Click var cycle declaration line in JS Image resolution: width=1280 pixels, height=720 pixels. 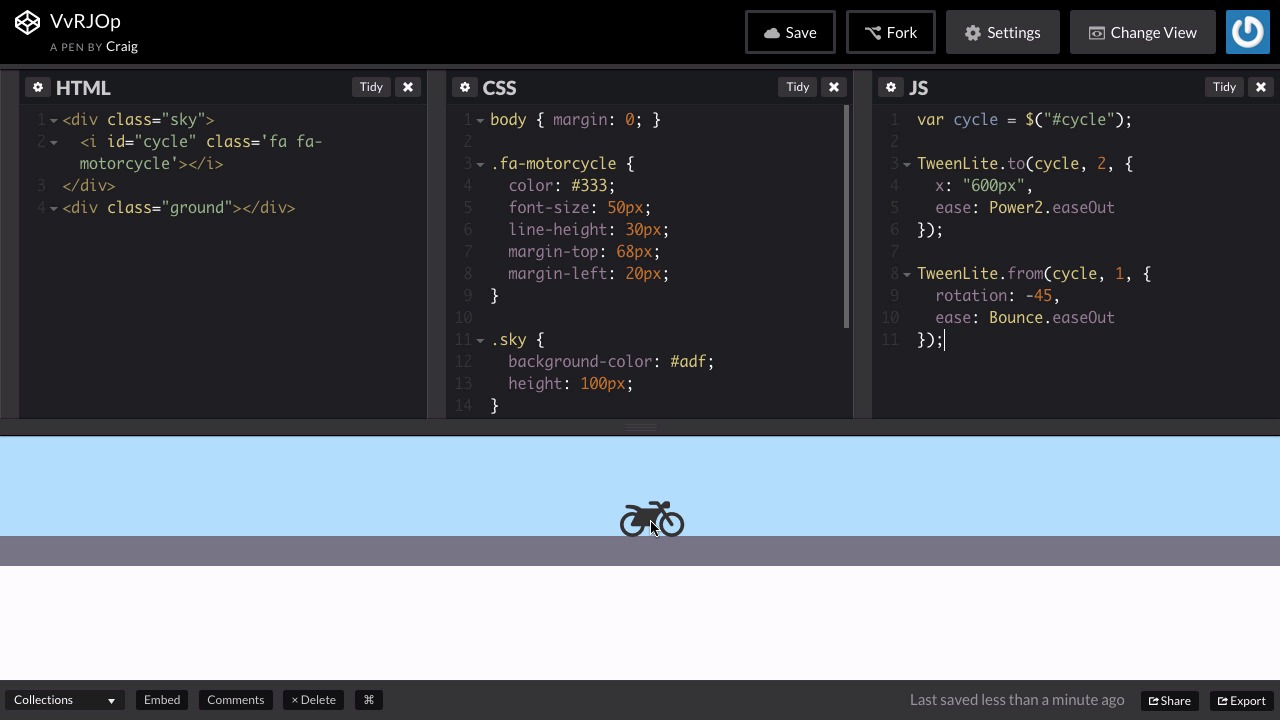click(x=1024, y=120)
